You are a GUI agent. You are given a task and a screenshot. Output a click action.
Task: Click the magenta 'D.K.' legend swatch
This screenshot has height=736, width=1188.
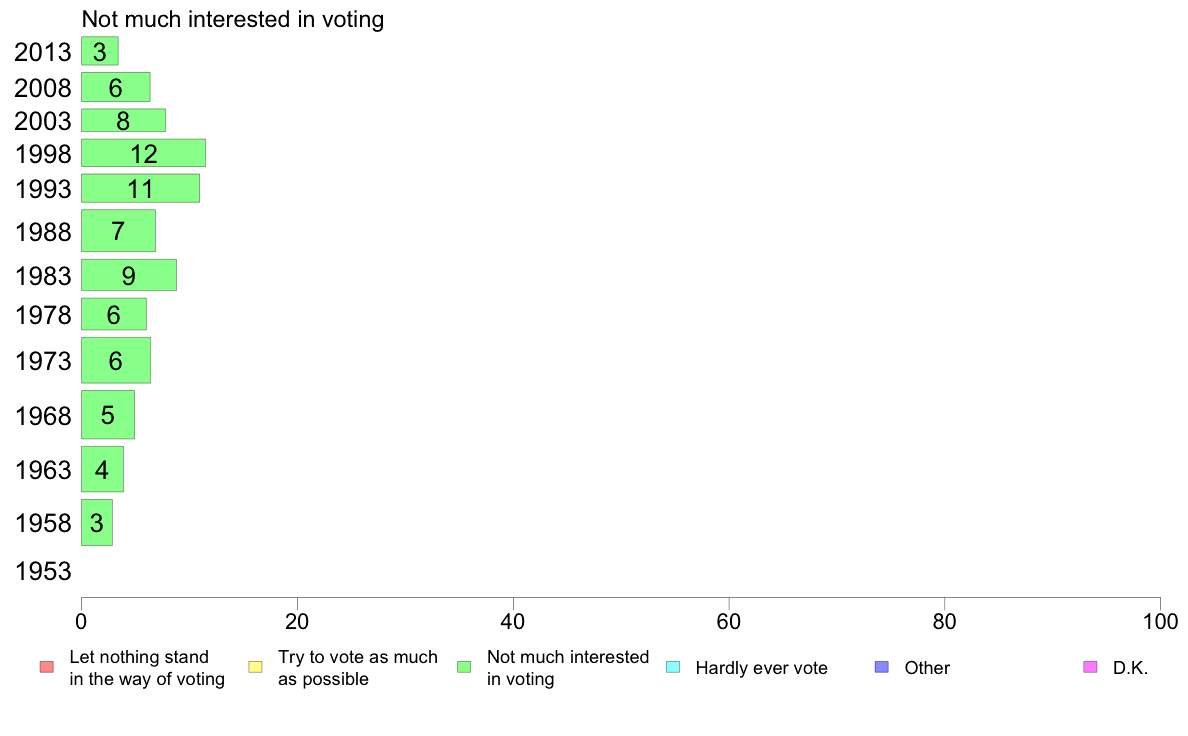1090,667
